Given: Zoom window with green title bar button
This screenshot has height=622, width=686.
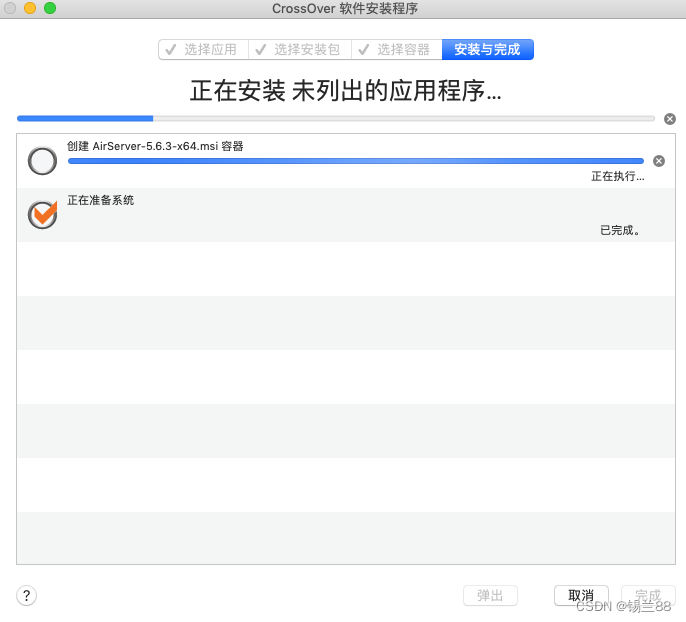Looking at the screenshot, I should tap(50, 8).
